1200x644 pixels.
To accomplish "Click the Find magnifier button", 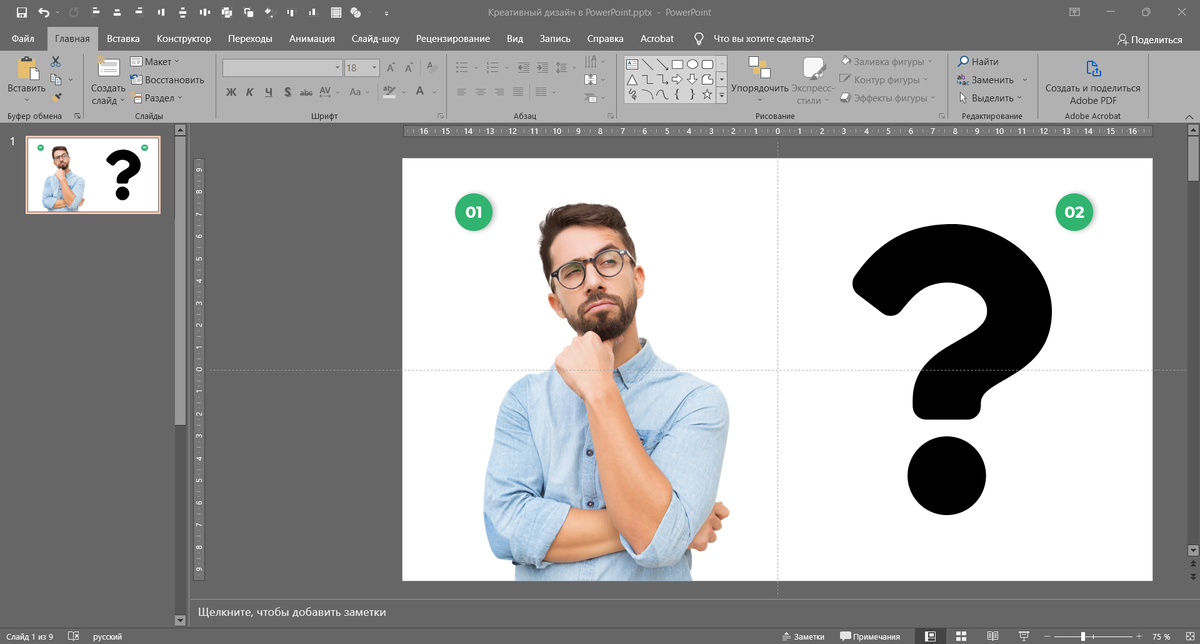I will tap(978, 61).
